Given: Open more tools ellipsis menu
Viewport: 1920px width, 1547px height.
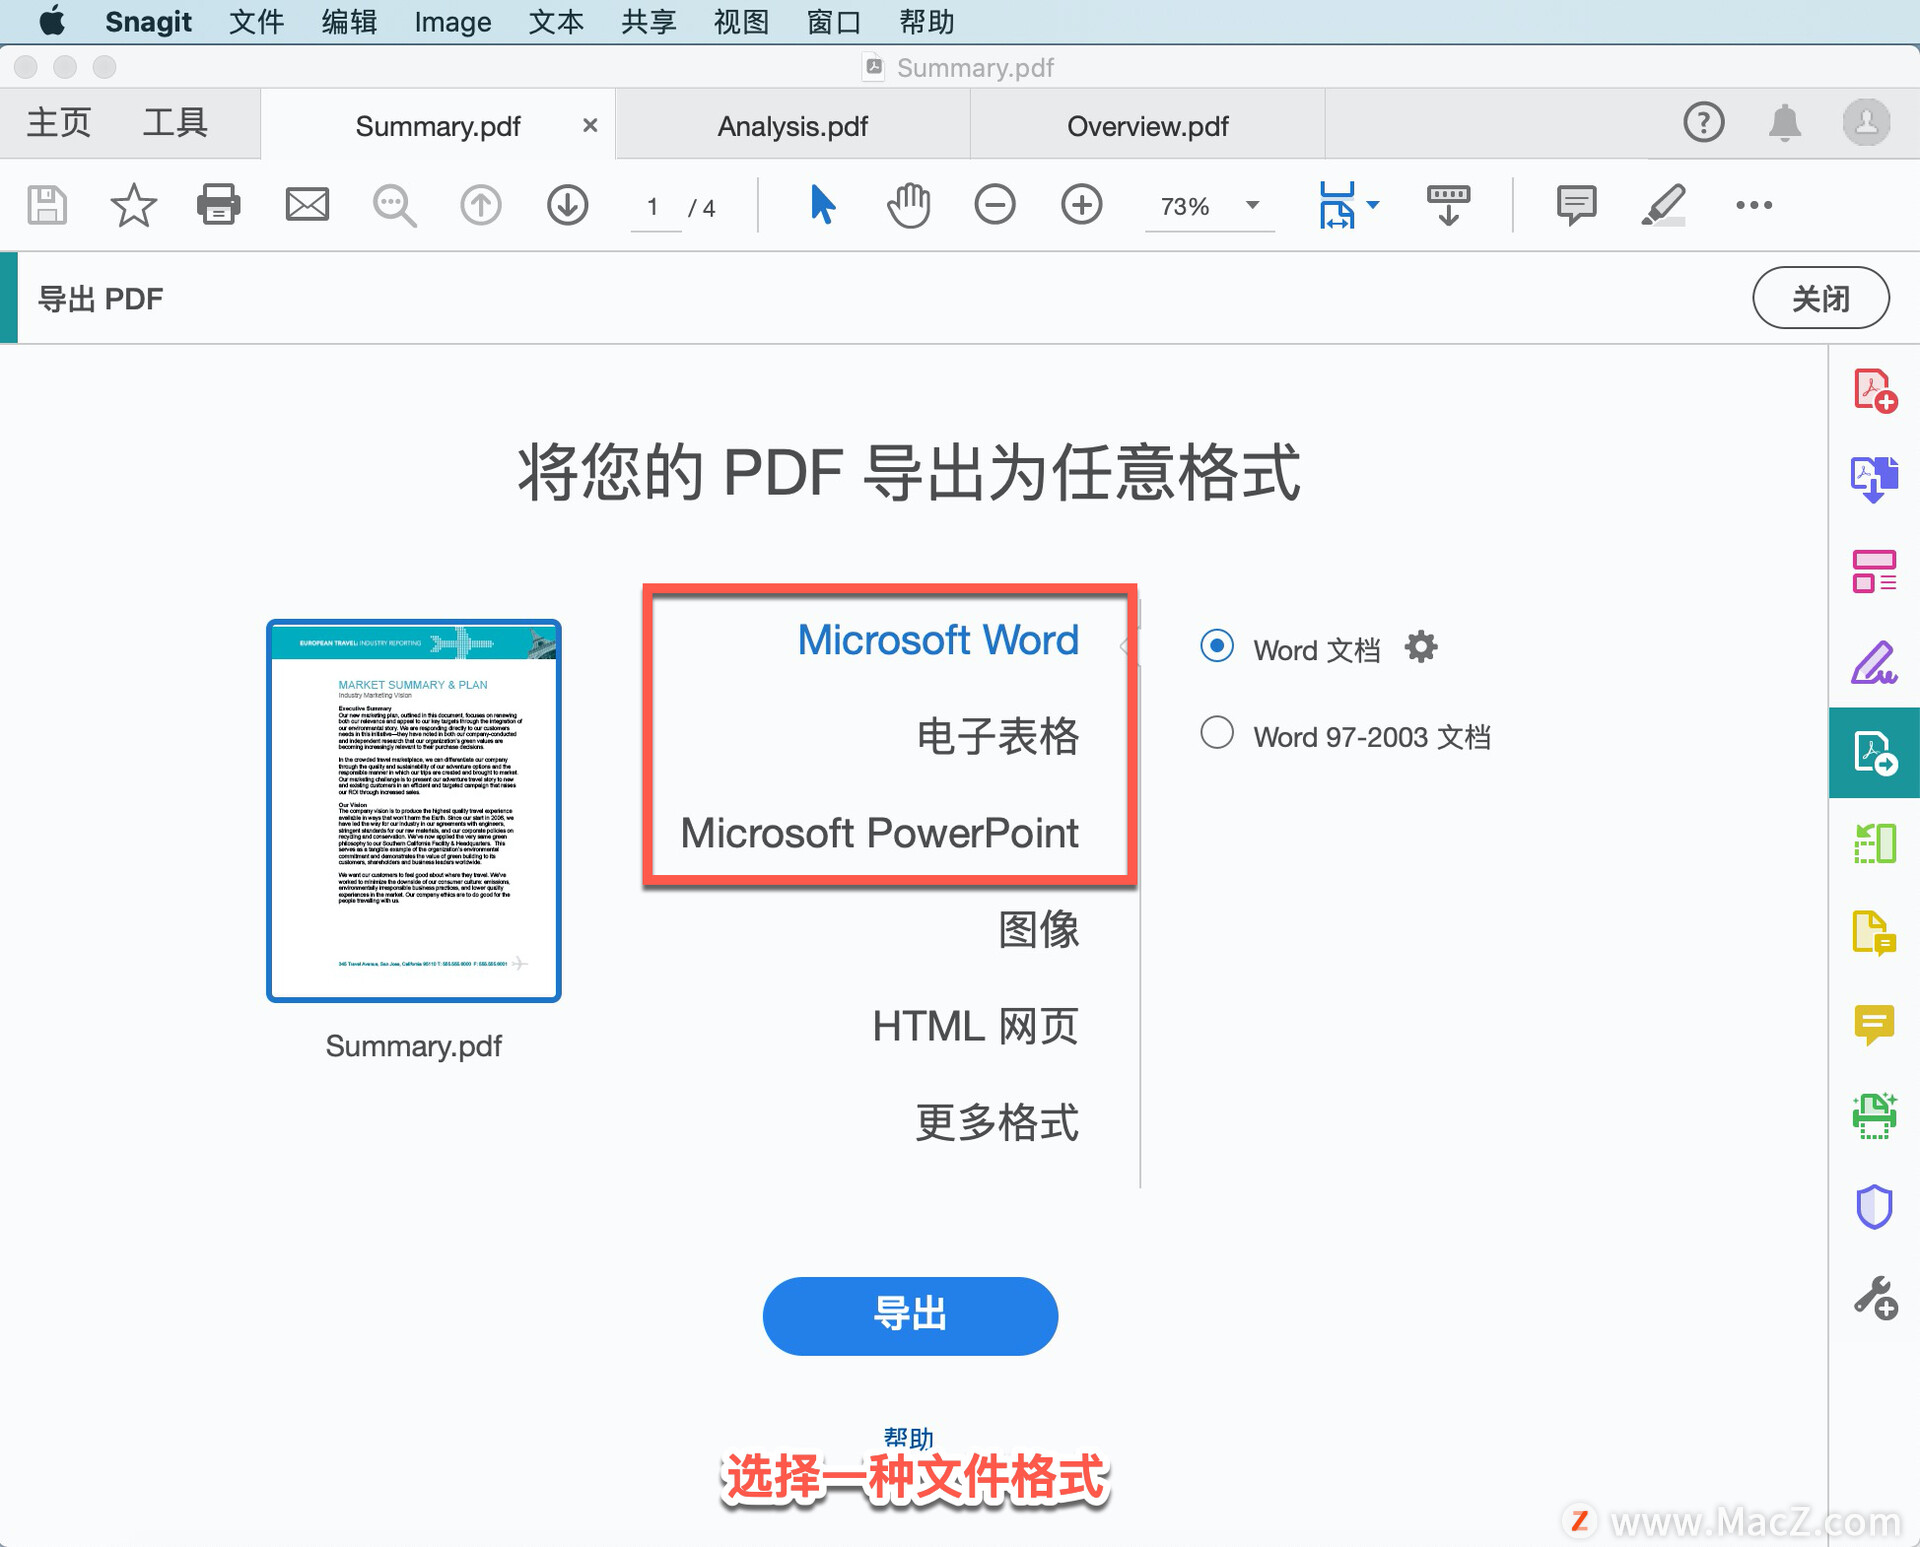Looking at the screenshot, I should coord(1754,205).
